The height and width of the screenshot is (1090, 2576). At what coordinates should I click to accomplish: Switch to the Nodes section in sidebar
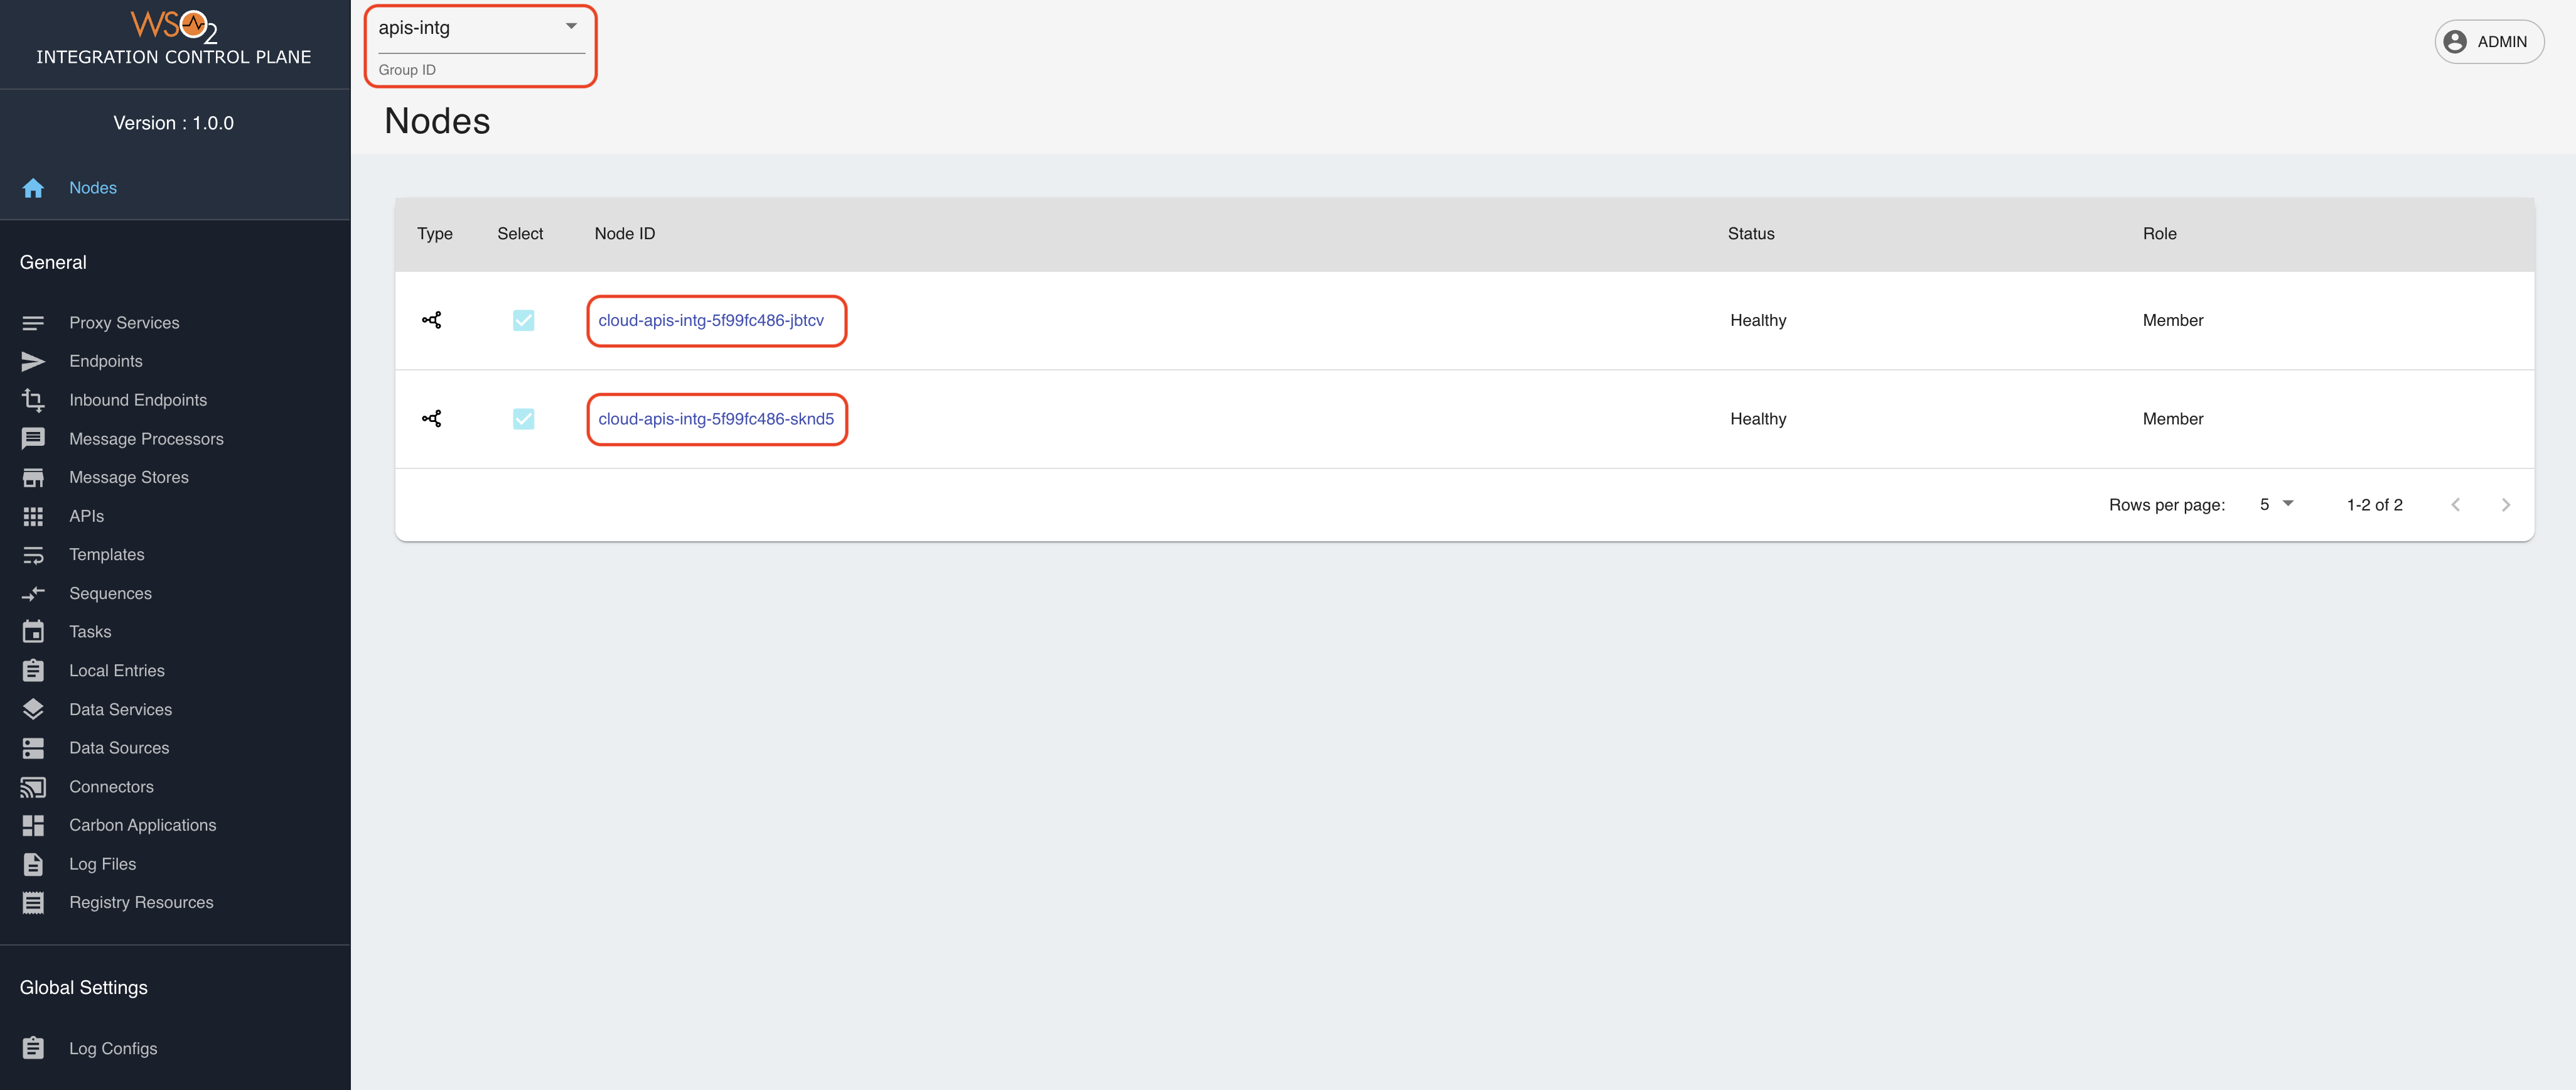tap(92, 187)
